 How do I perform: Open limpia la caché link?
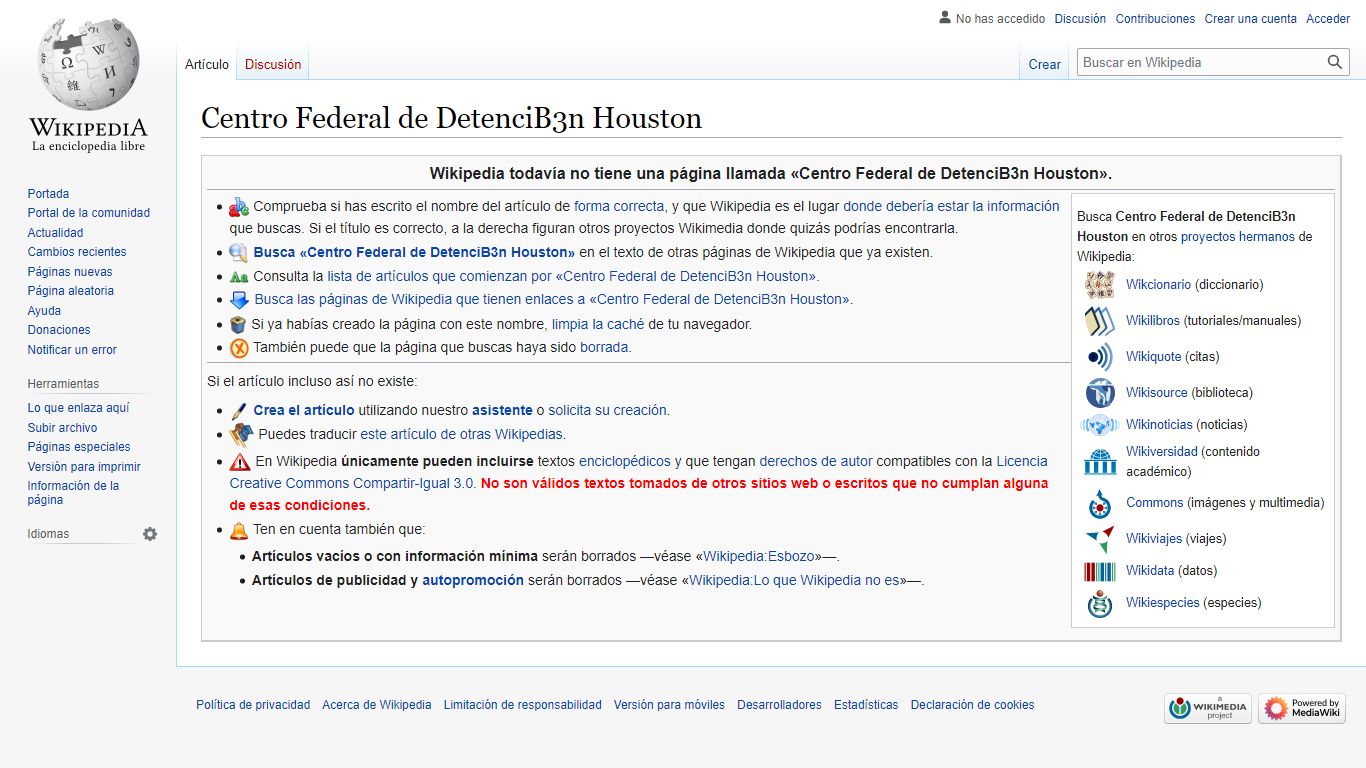point(598,324)
